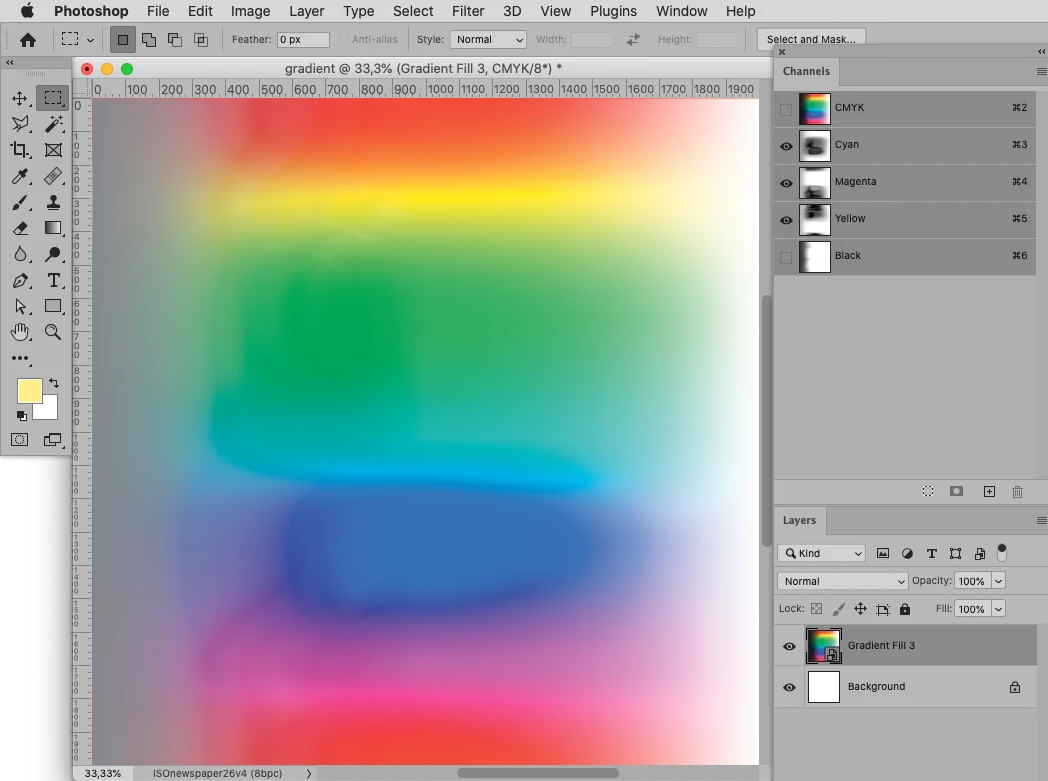Click Intersect with Selection mode button
1048x781 pixels.
201,40
